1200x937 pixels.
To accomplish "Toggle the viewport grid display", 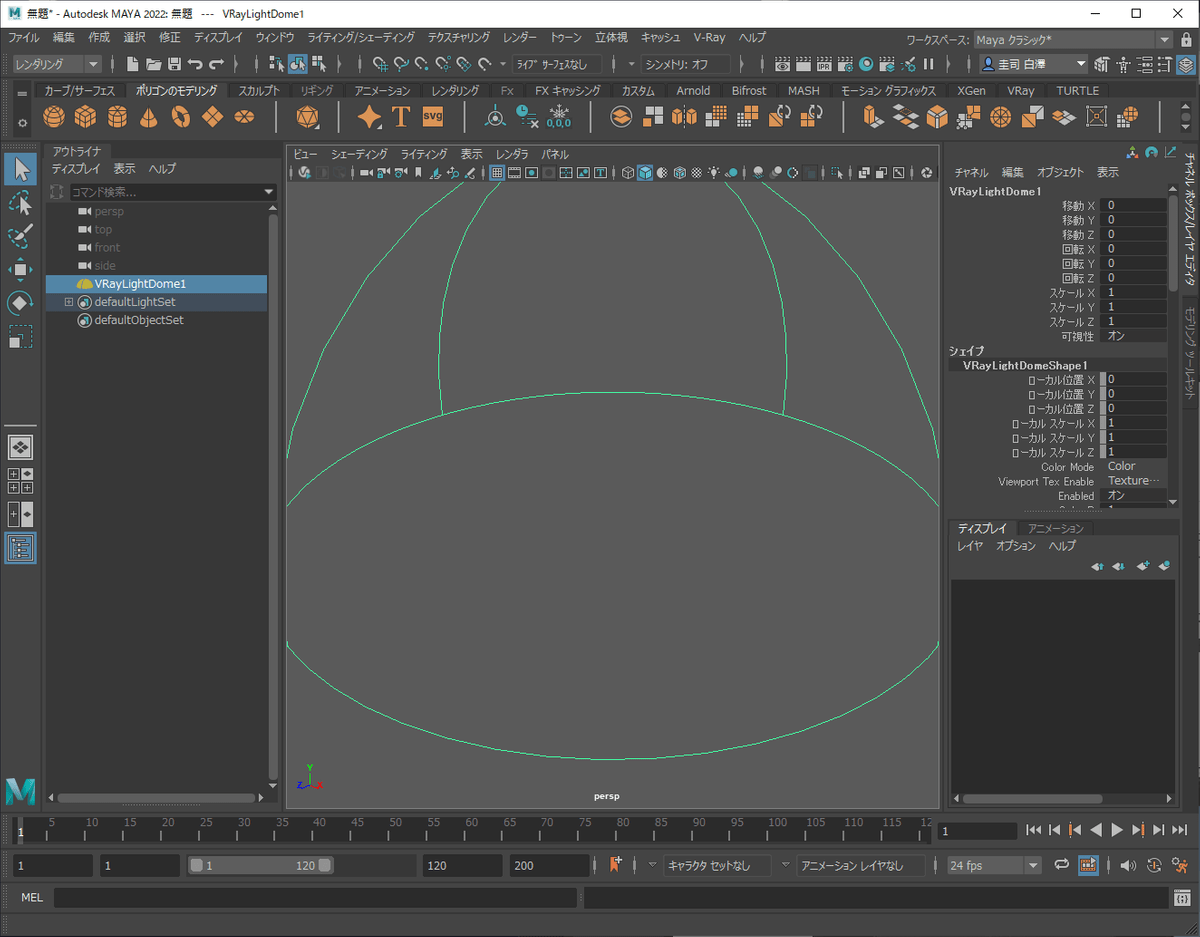I will 496,173.
